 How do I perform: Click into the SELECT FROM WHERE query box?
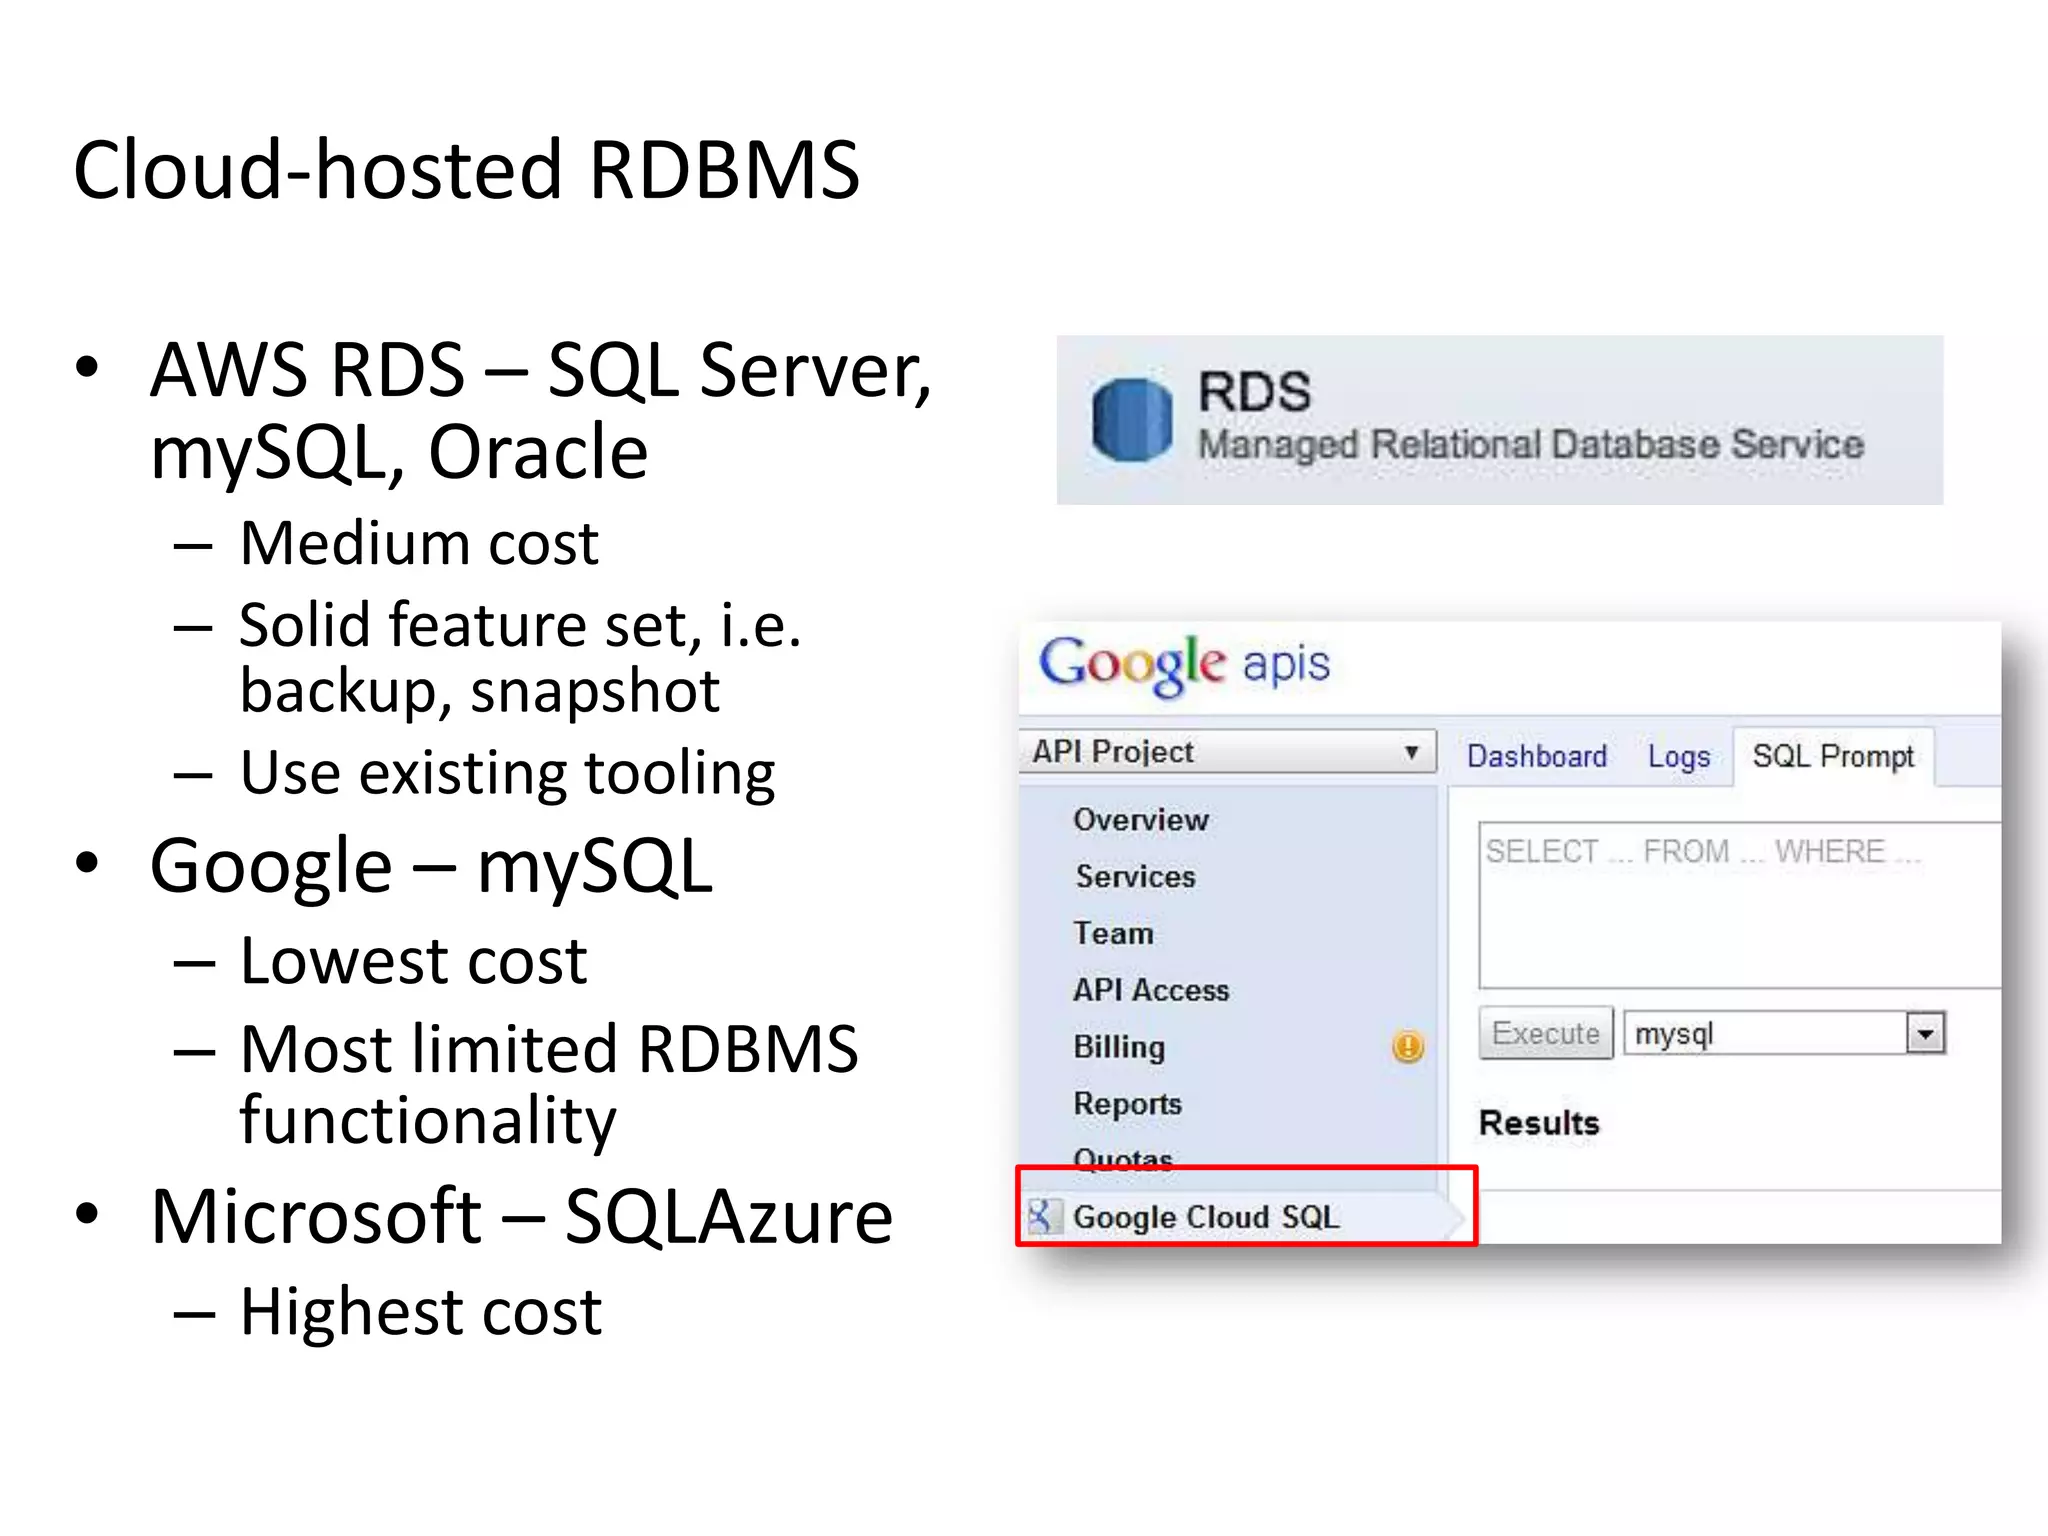[1740, 905]
